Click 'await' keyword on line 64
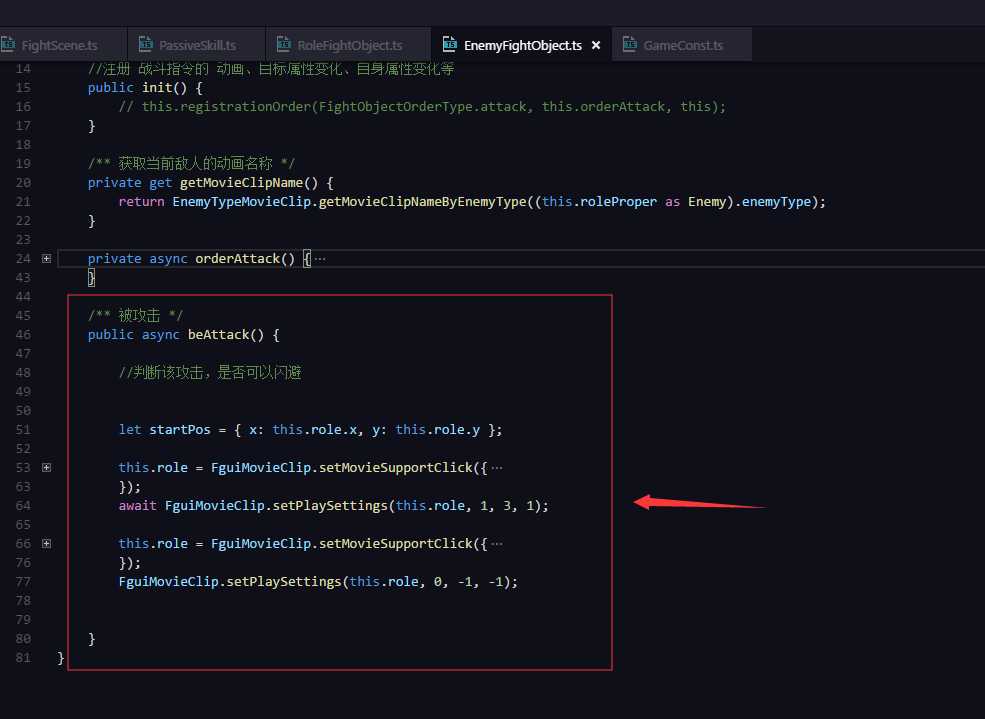Viewport: 985px width, 719px height. 138,505
